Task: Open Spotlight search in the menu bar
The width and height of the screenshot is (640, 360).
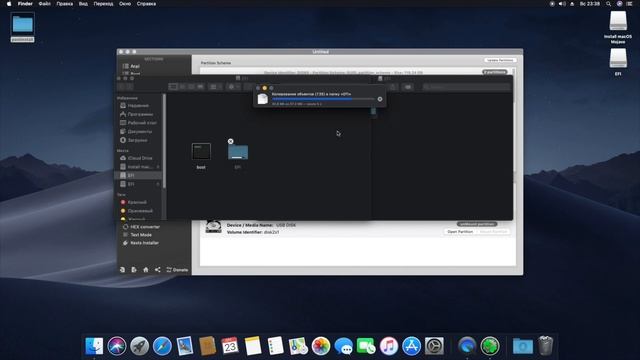Action: point(608,4)
